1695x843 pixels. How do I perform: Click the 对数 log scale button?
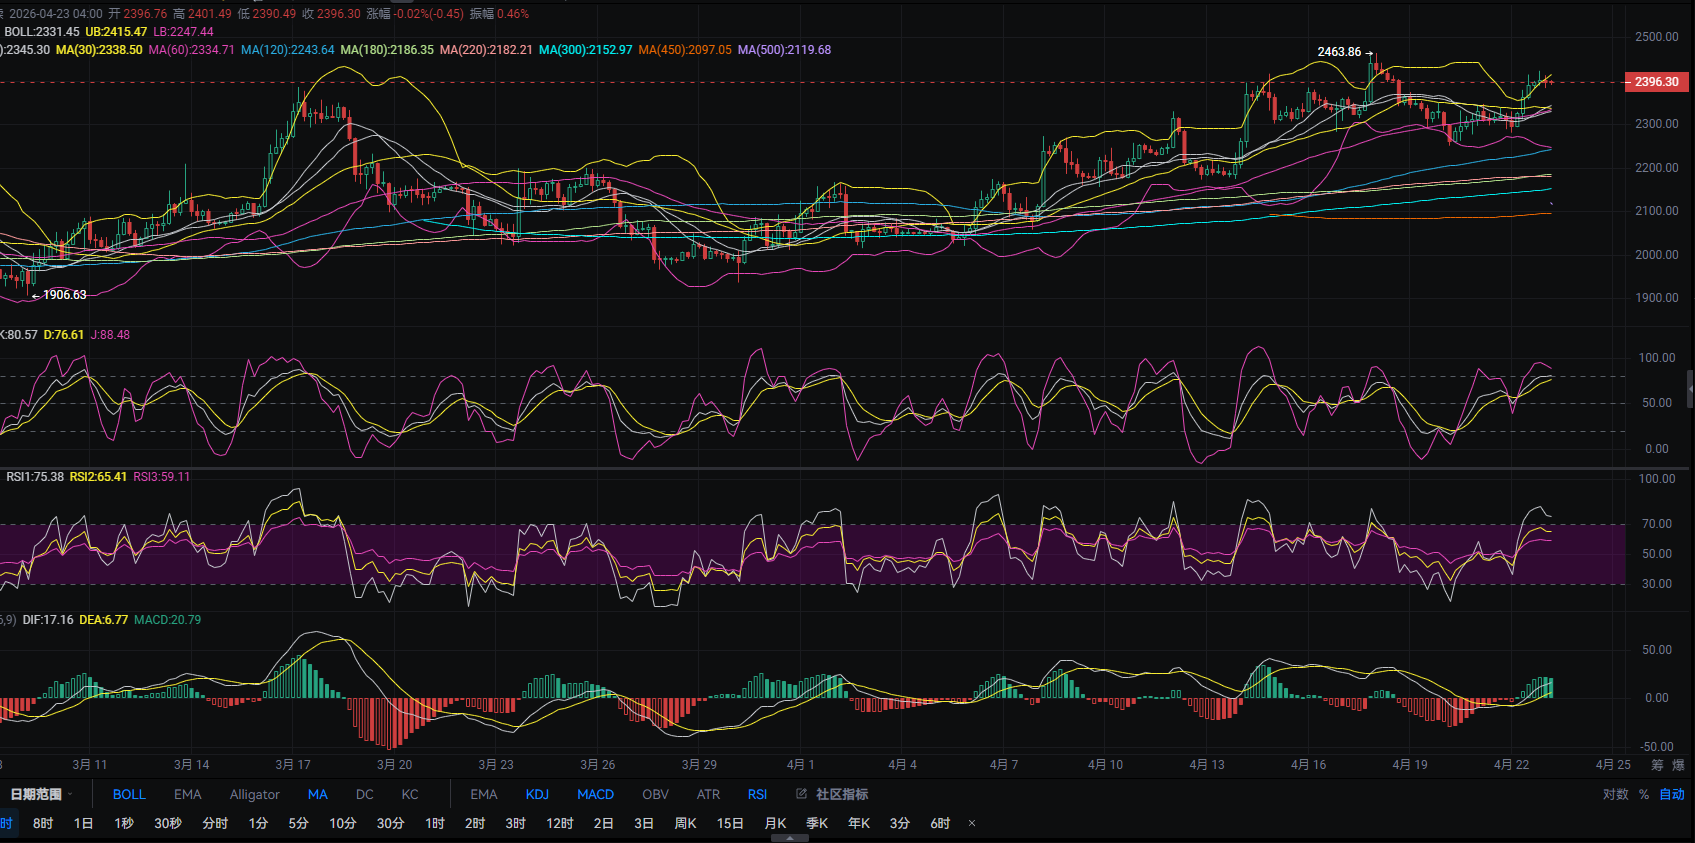pyautogui.click(x=1615, y=794)
